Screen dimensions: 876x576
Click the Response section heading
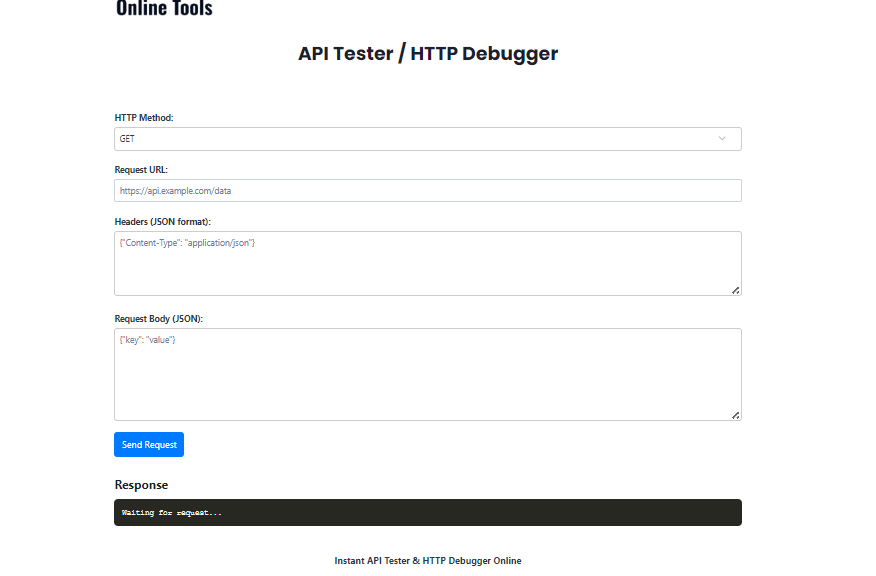(141, 485)
